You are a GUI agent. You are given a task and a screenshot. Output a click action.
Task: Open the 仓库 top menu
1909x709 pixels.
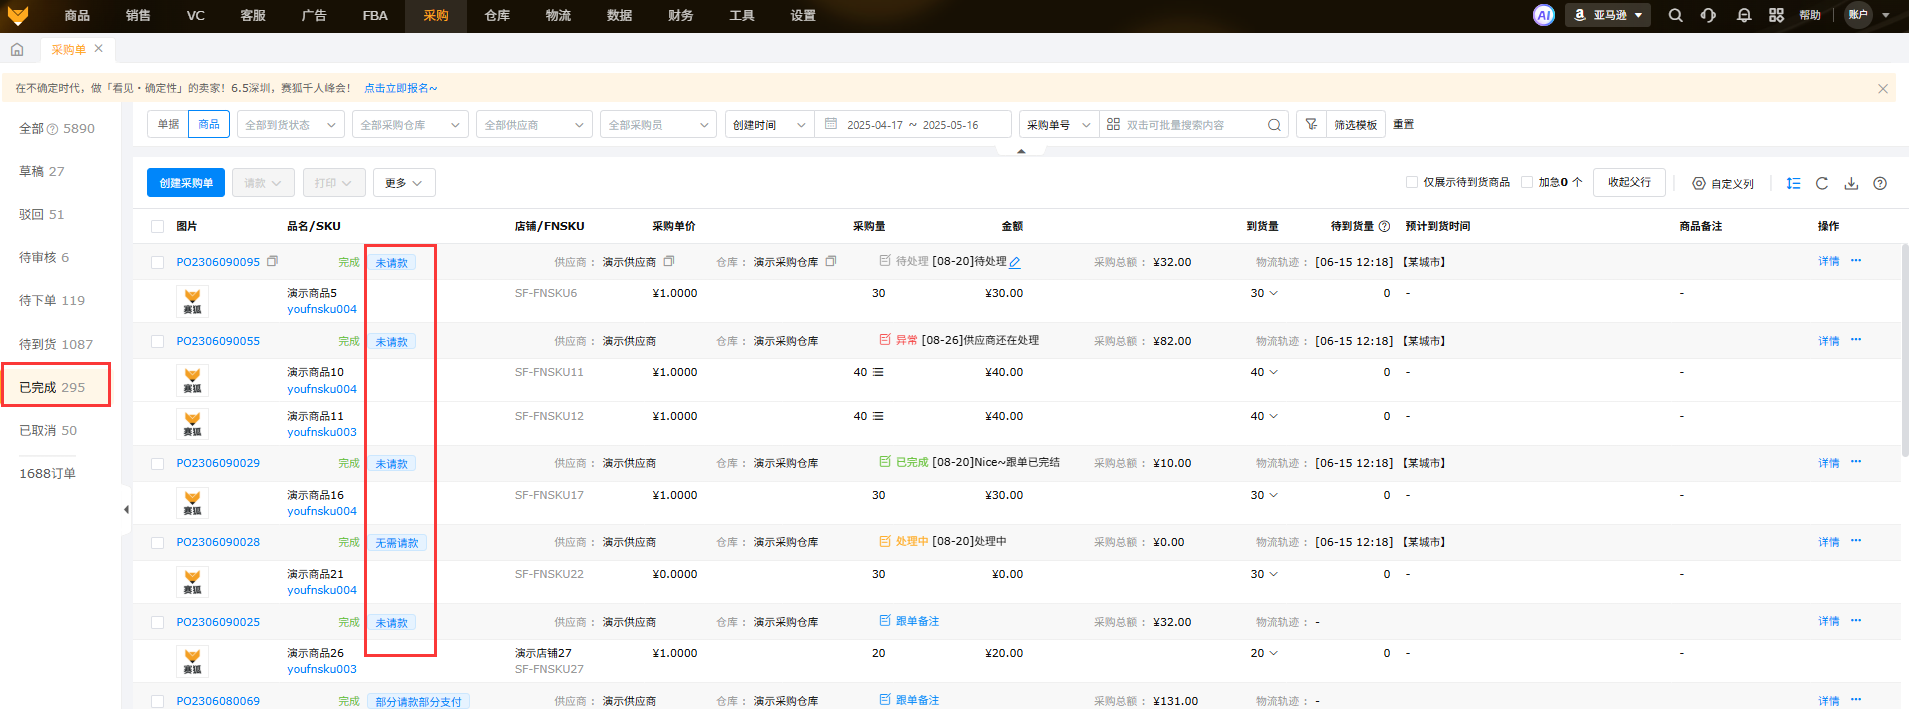[x=497, y=16]
